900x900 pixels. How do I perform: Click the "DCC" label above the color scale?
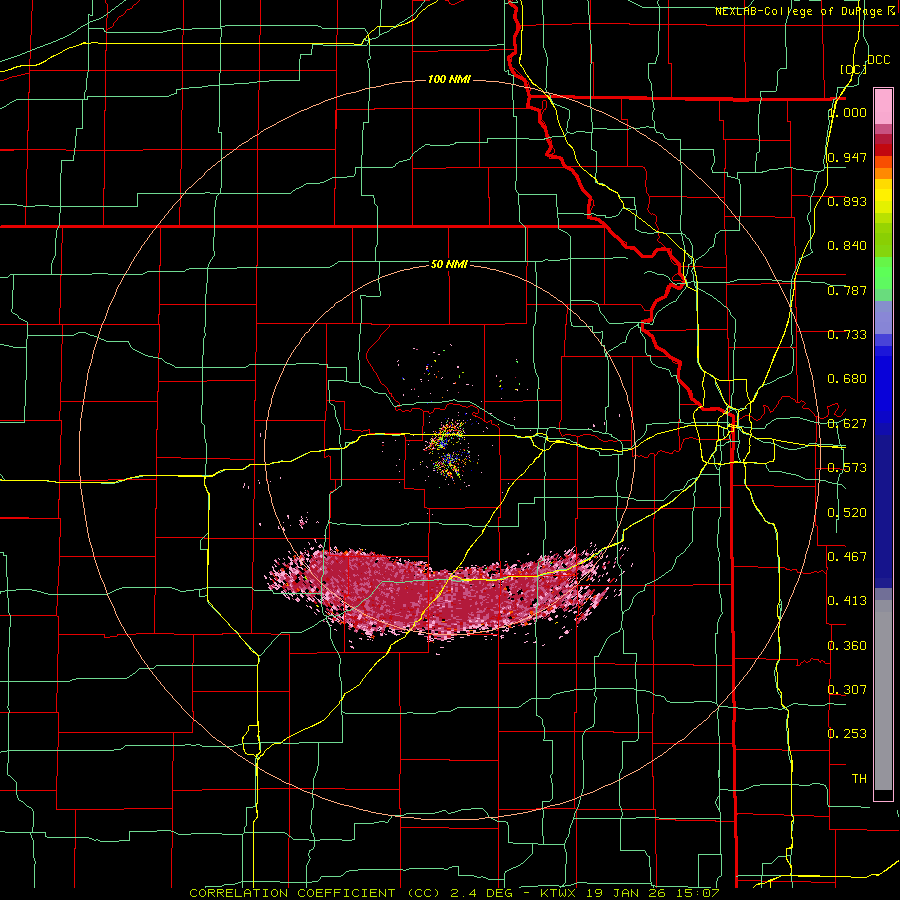[878, 60]
